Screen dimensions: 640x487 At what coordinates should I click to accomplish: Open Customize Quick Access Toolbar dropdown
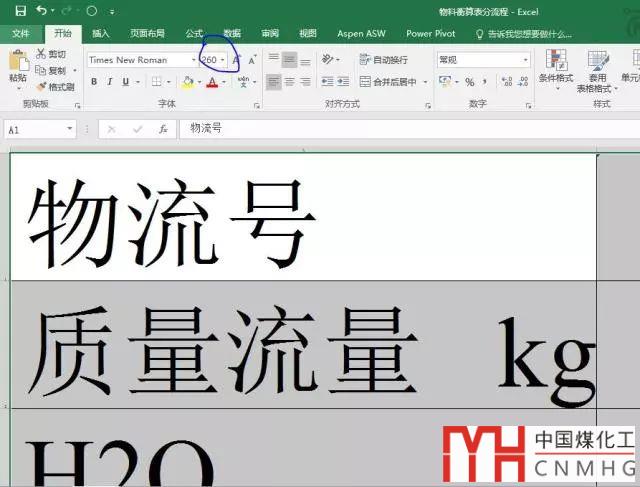click(x=112, y=12)
